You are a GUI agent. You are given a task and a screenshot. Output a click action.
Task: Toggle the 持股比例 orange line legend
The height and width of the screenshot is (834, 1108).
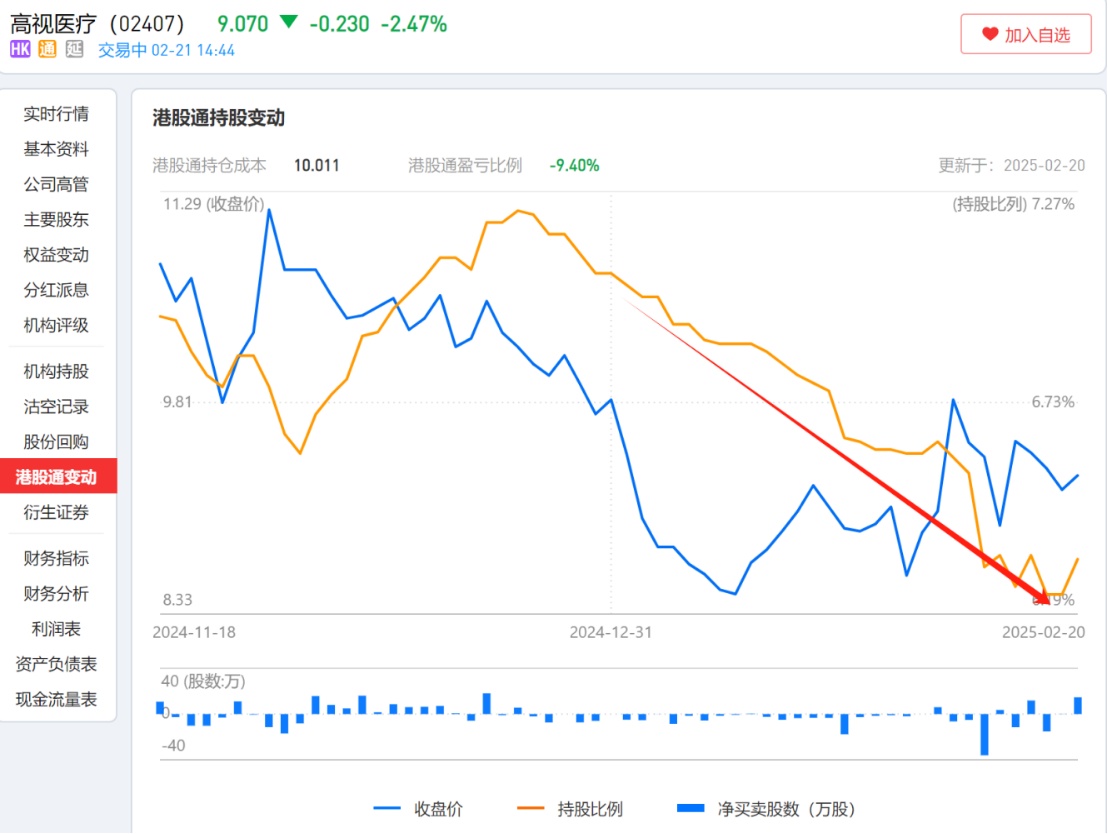(569, 809)
